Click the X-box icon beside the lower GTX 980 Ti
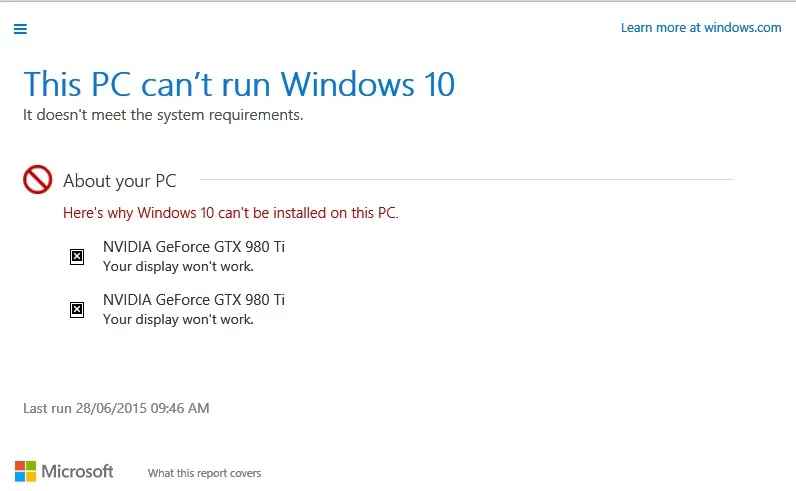This screenshot has width=796, height=491. tap(77, 309)
